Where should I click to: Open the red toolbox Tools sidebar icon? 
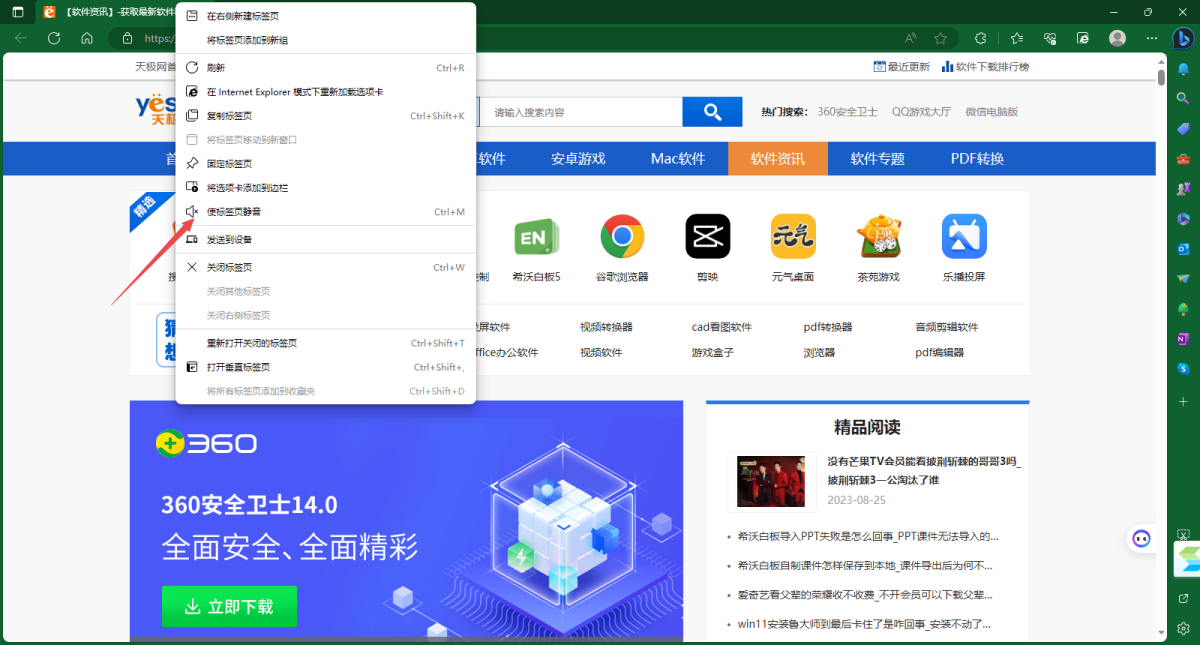1183,159
